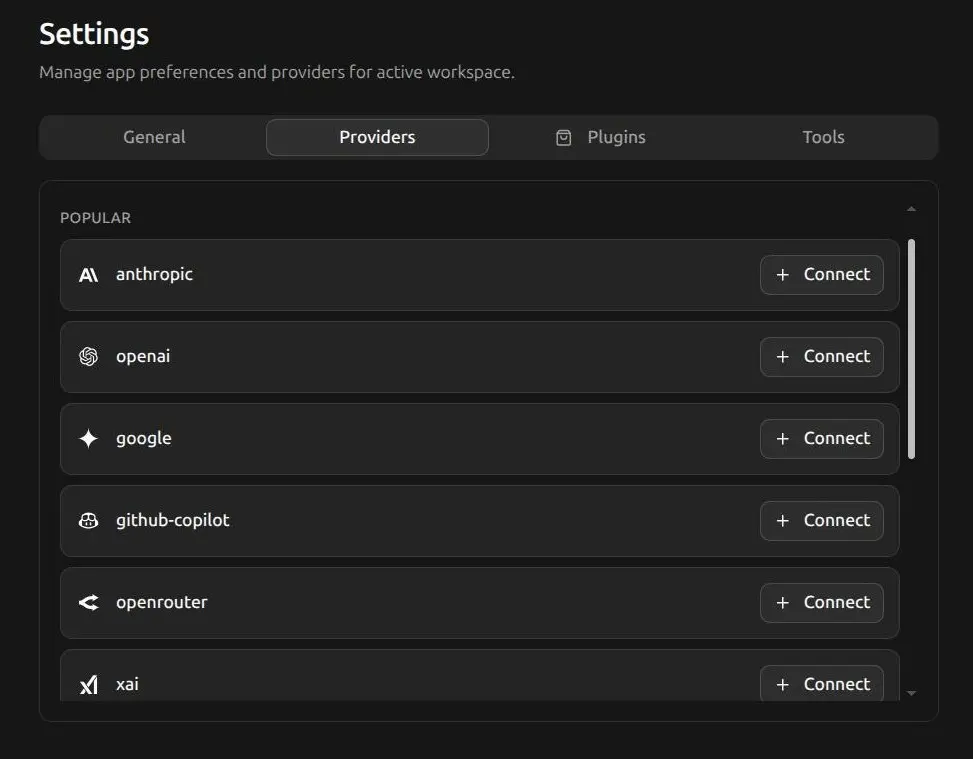
Task: Click the Plugins shopping bag icon
Action: click(563, 138)
